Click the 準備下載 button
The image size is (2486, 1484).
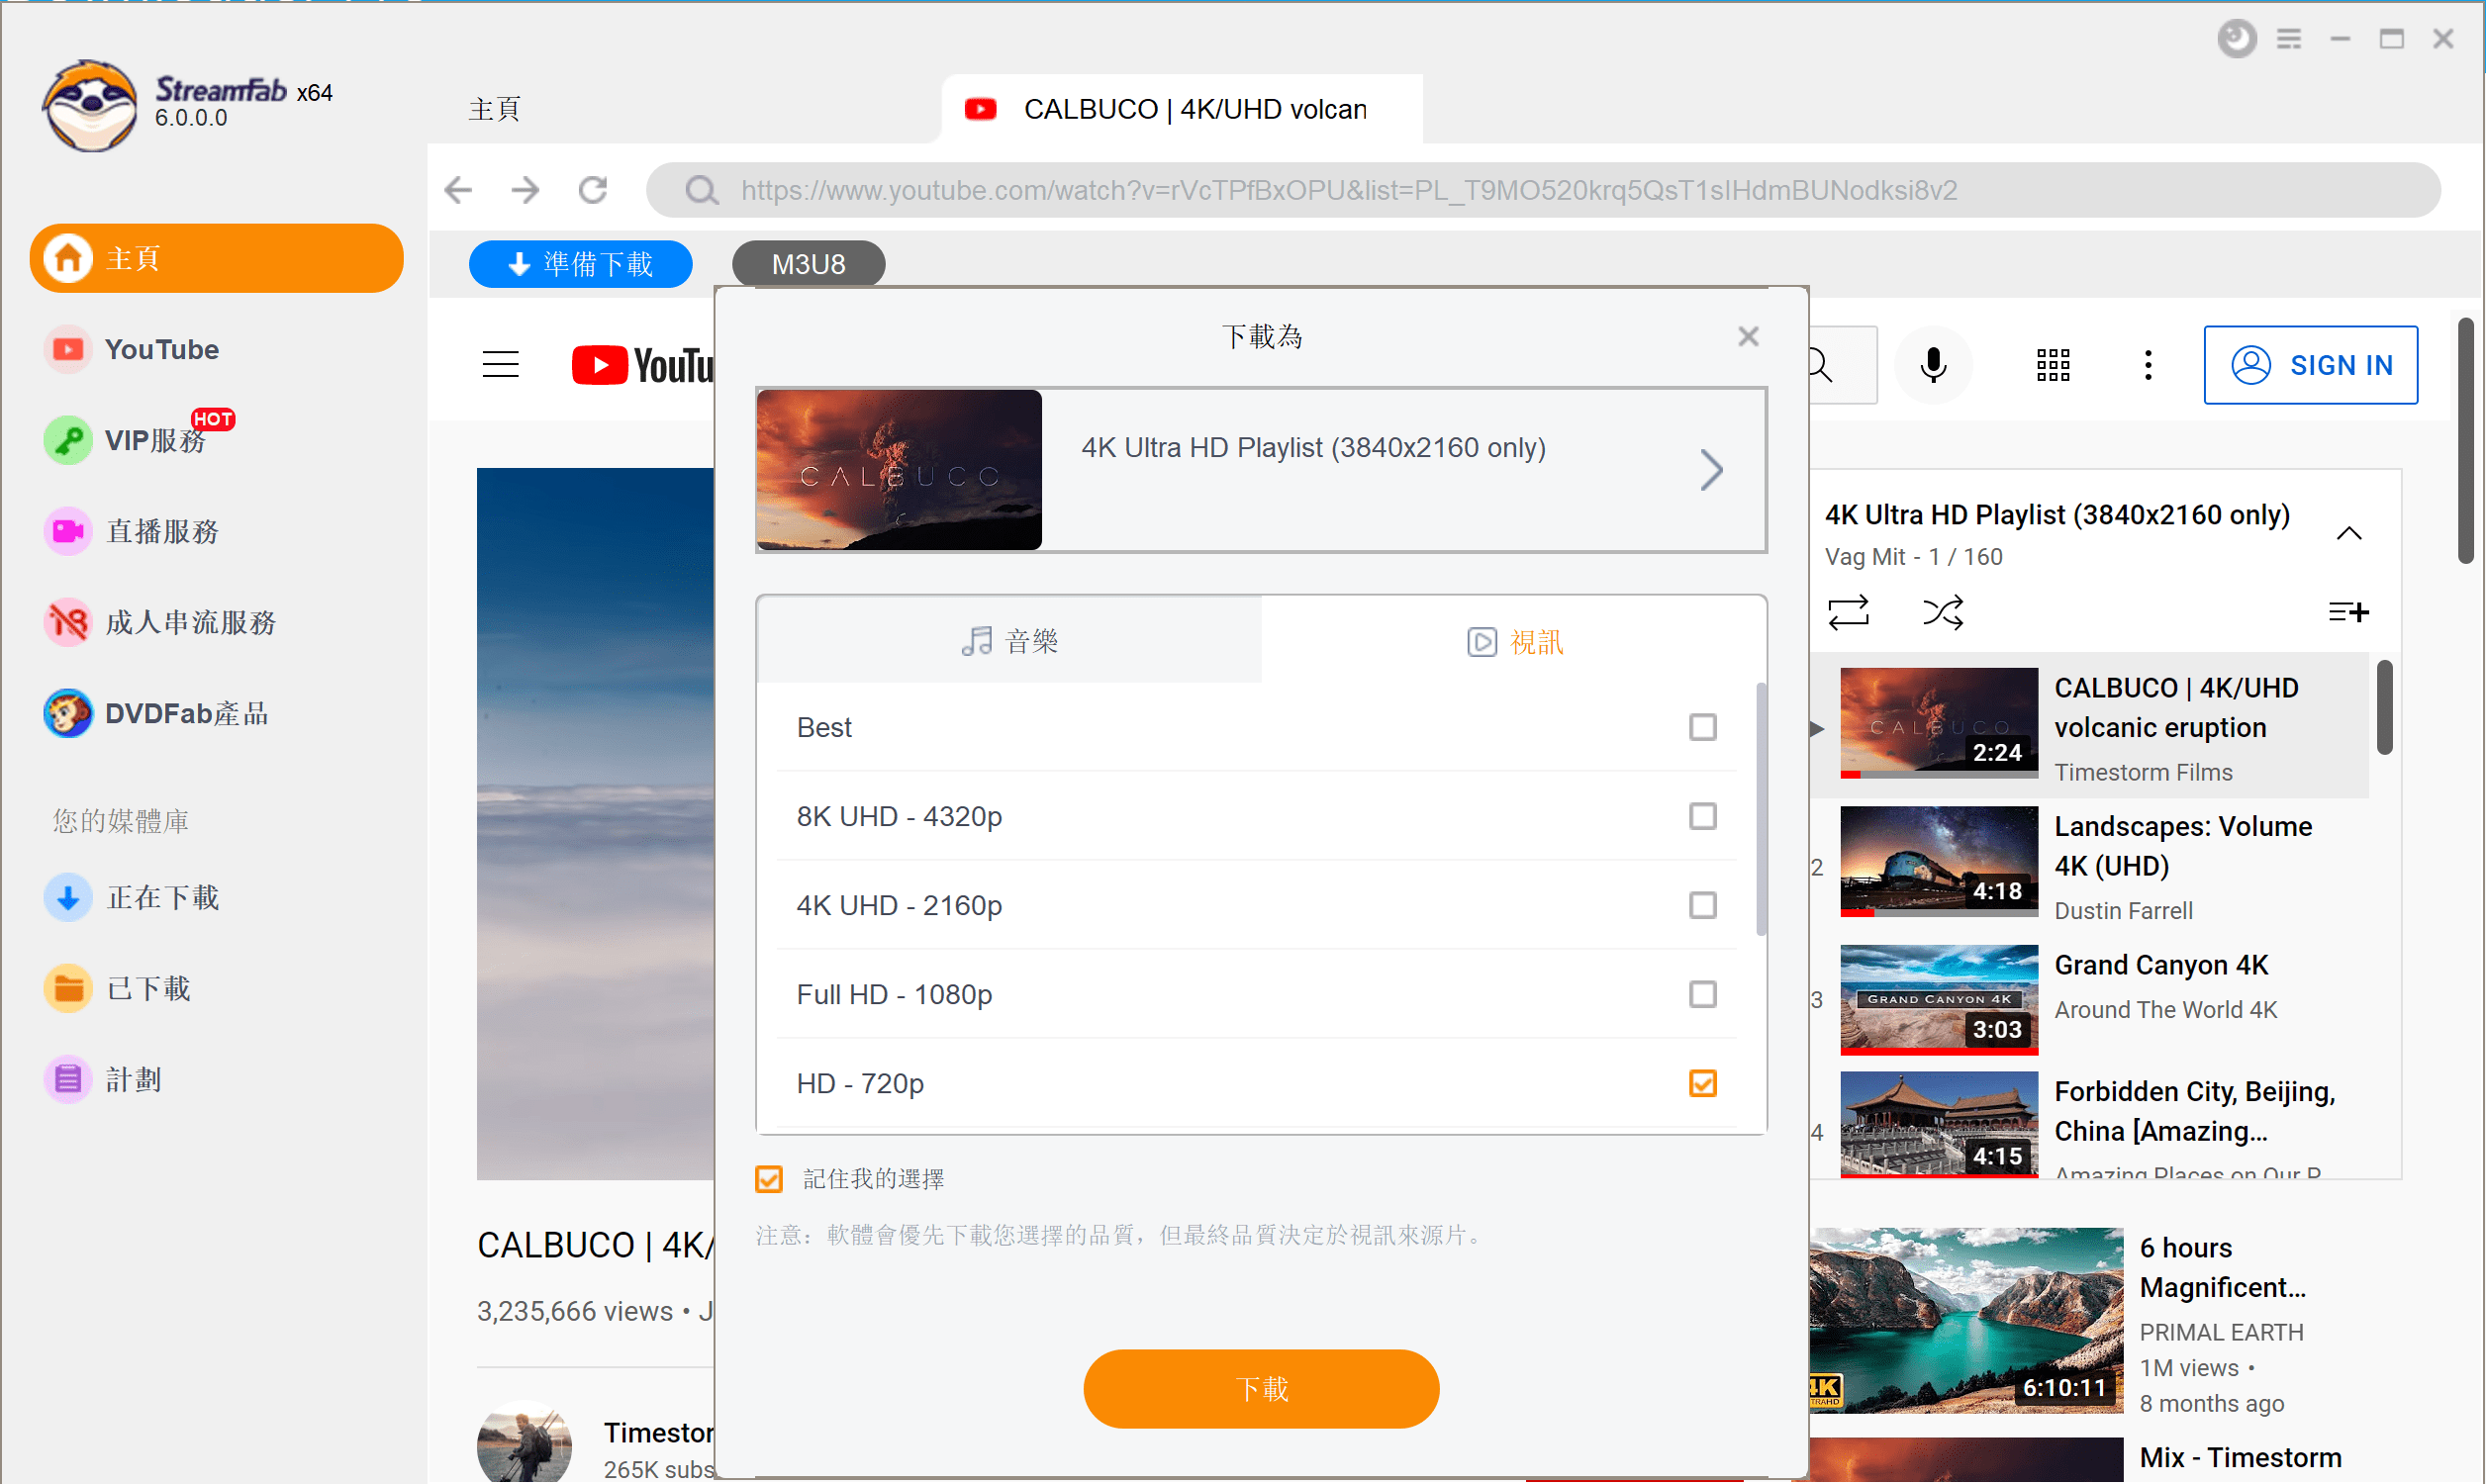tap(581, 264)
